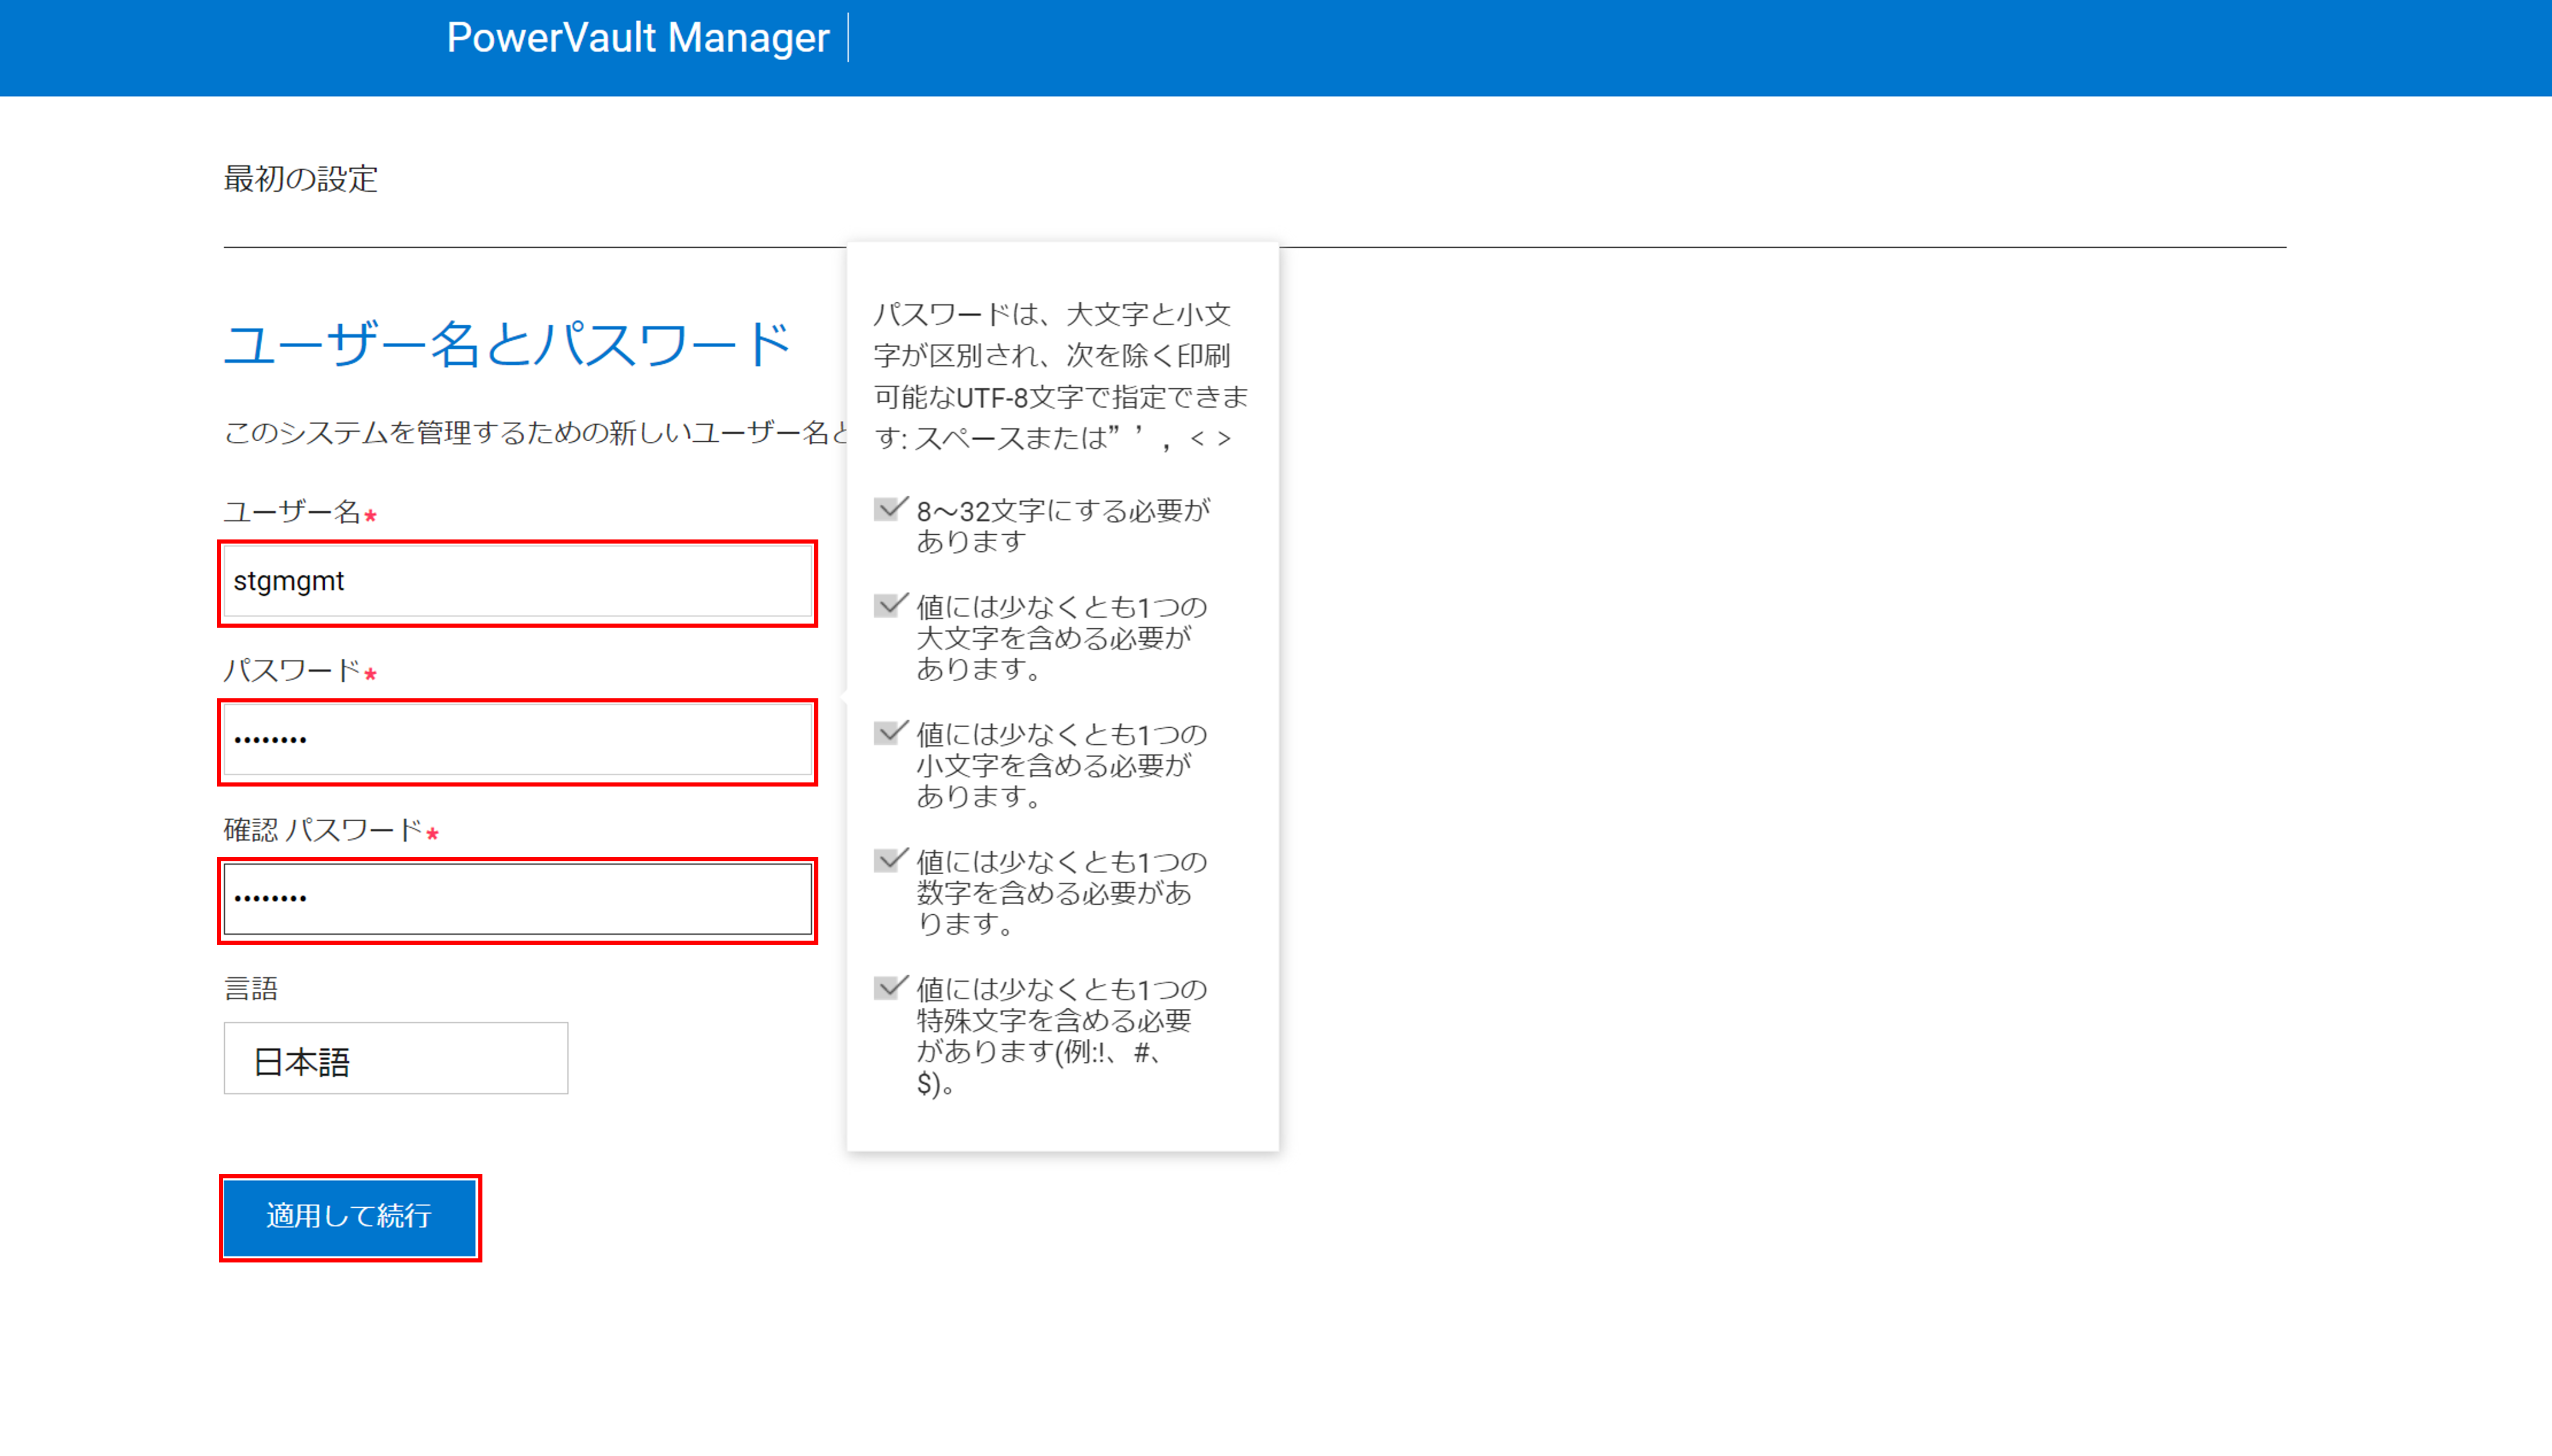Click into the 確認 パスワード input field
Viewport: 2552px width, 1456px height.
[517, 899]
